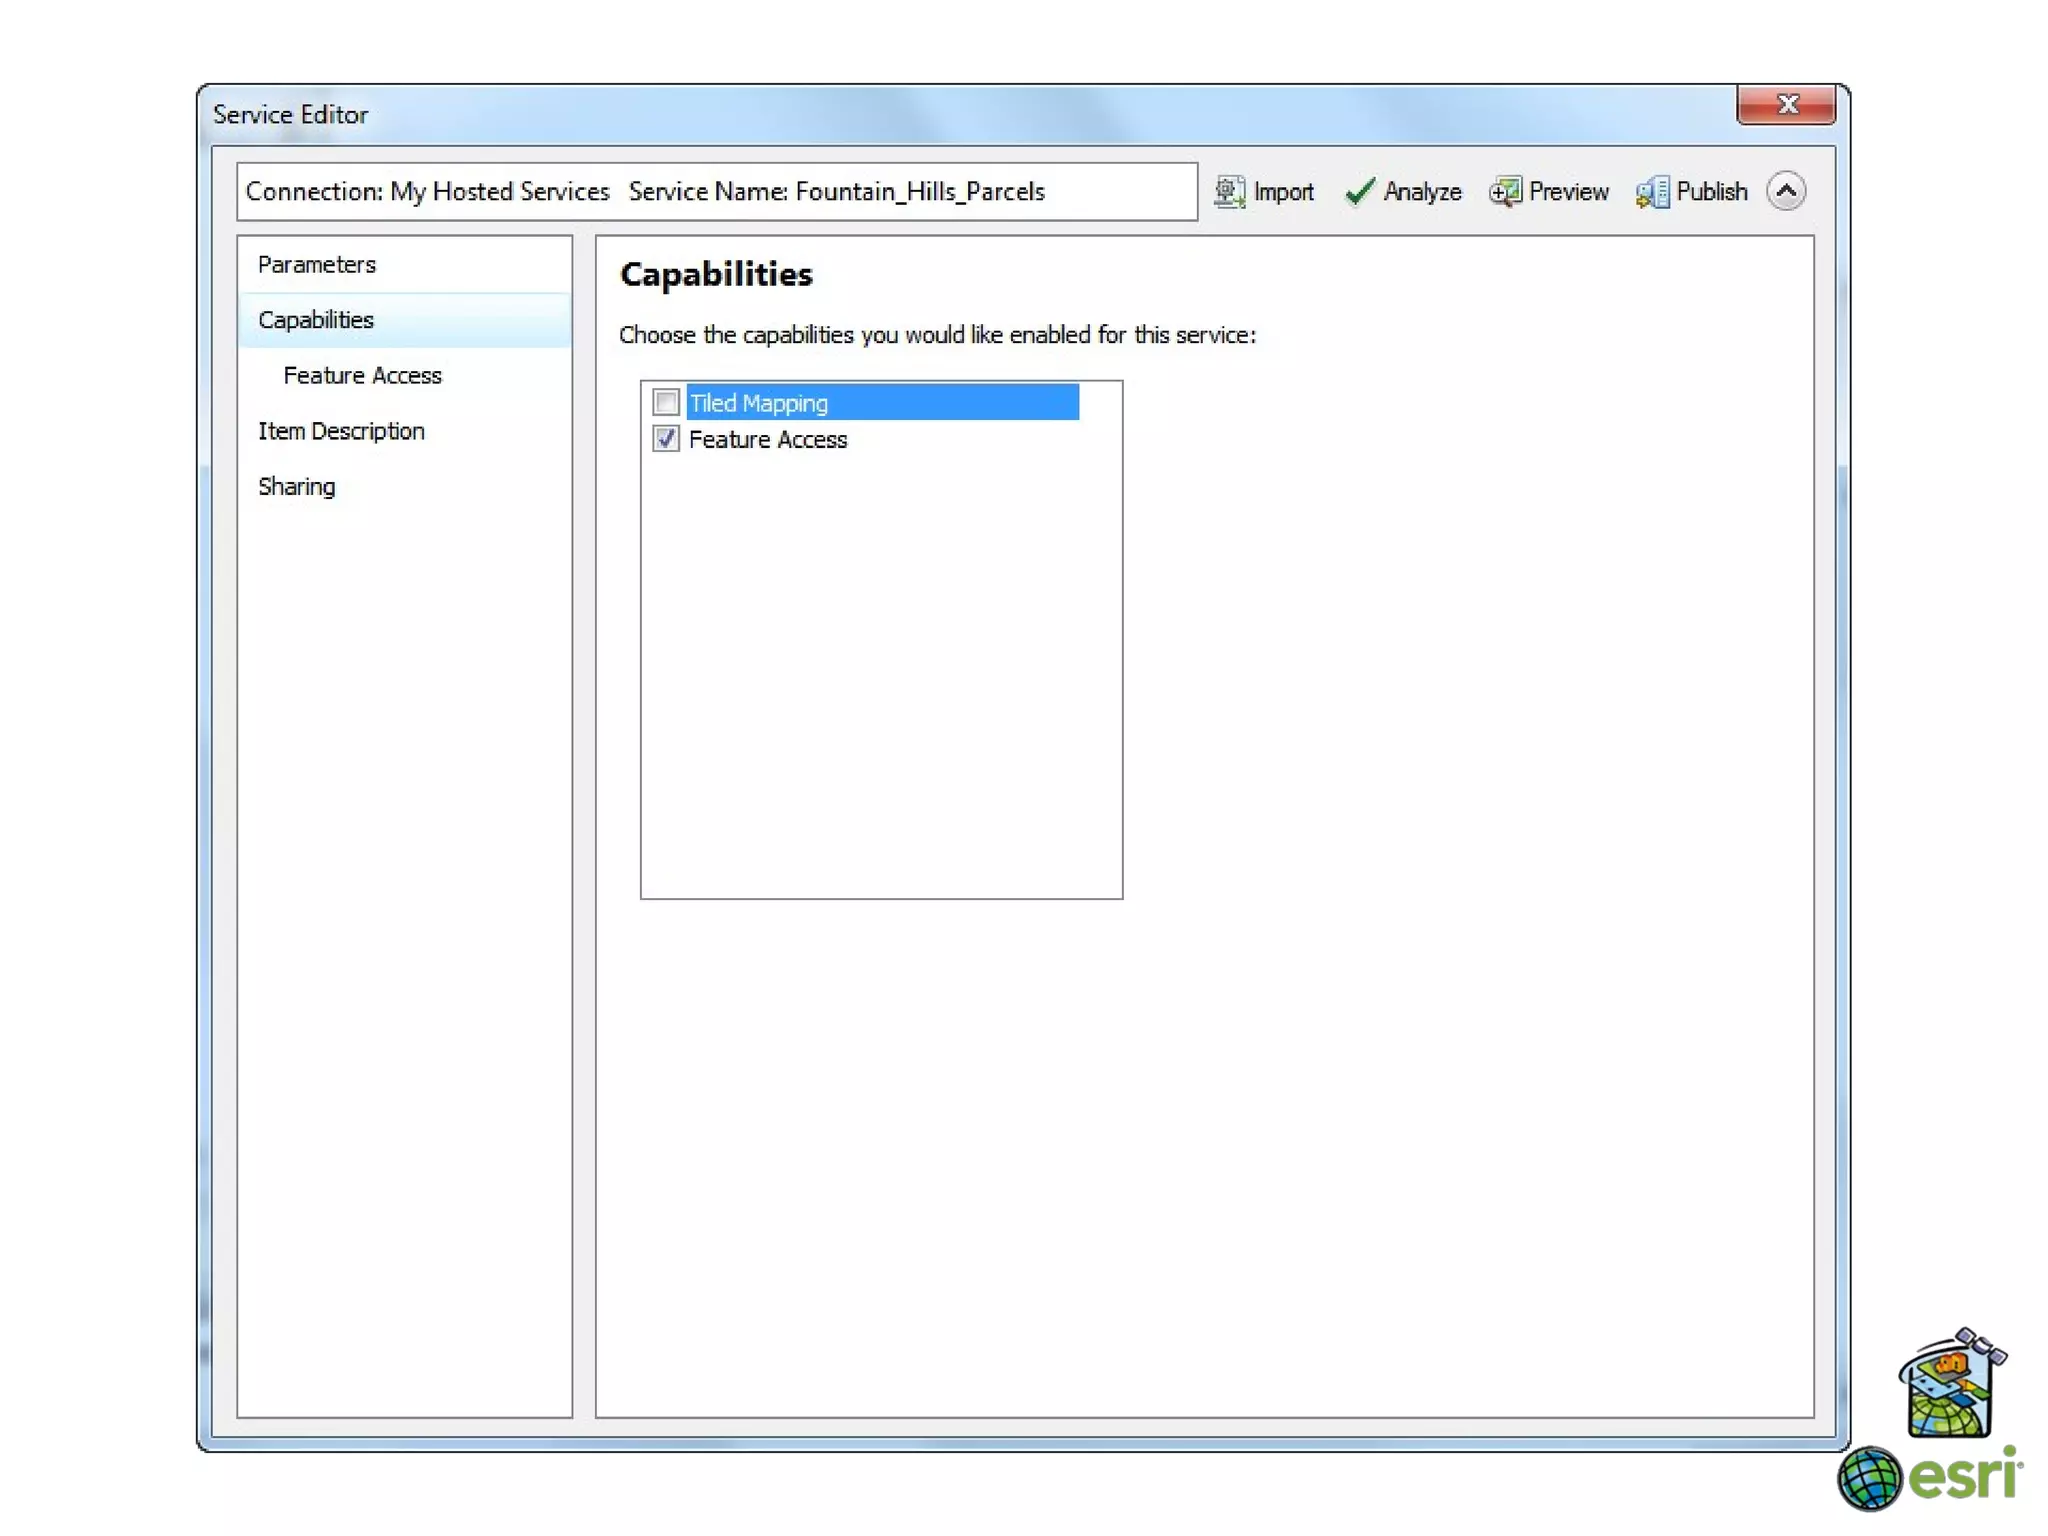The width and height of the screenshot is (2048, 1536).
Task: Enable the Tiled Mapping checkbox
Action: point(666,402)
